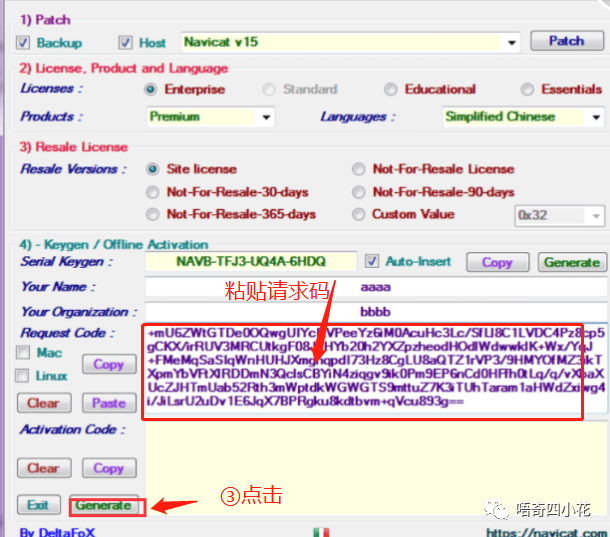Click the Patch button
The height and width of the screenshot is (537, 610).
567,41
